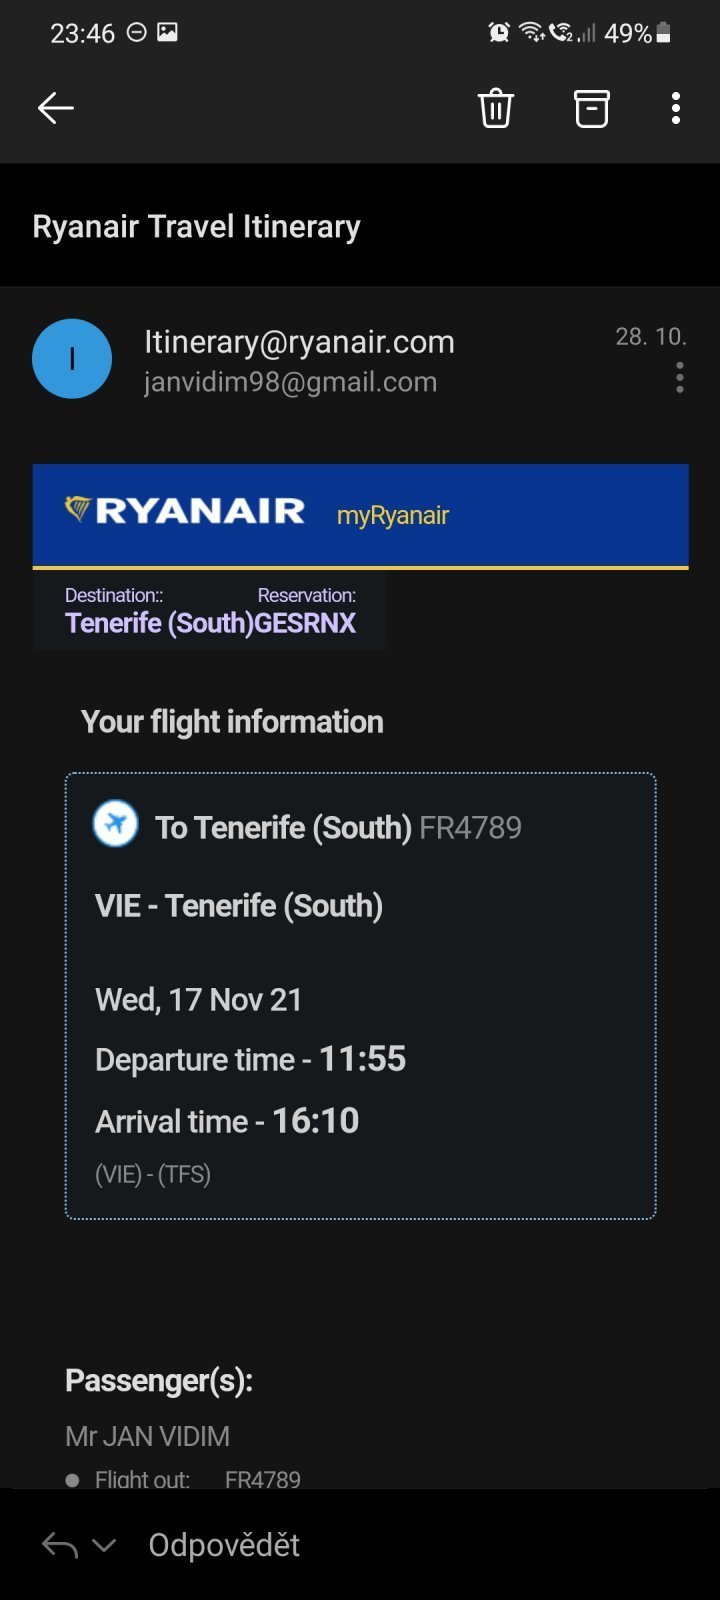Viewport: 720px width, 1600px height.
Task: Tap the airplane icon in flight card
Action: pos(116,824)
